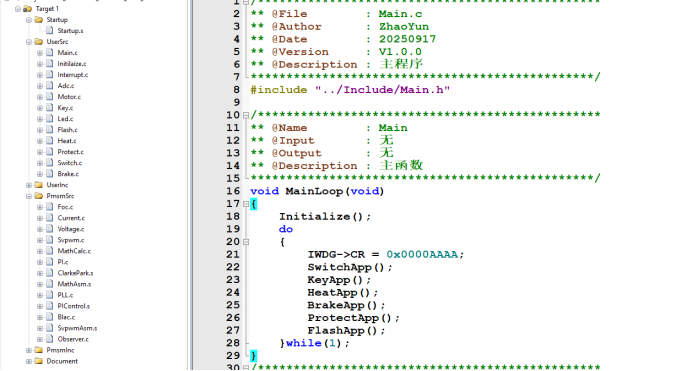This screenshot has height=371, width=693.
Task: Expand the PmsmInc folder node
Action: pyautogui.click(x=29, y=350)
